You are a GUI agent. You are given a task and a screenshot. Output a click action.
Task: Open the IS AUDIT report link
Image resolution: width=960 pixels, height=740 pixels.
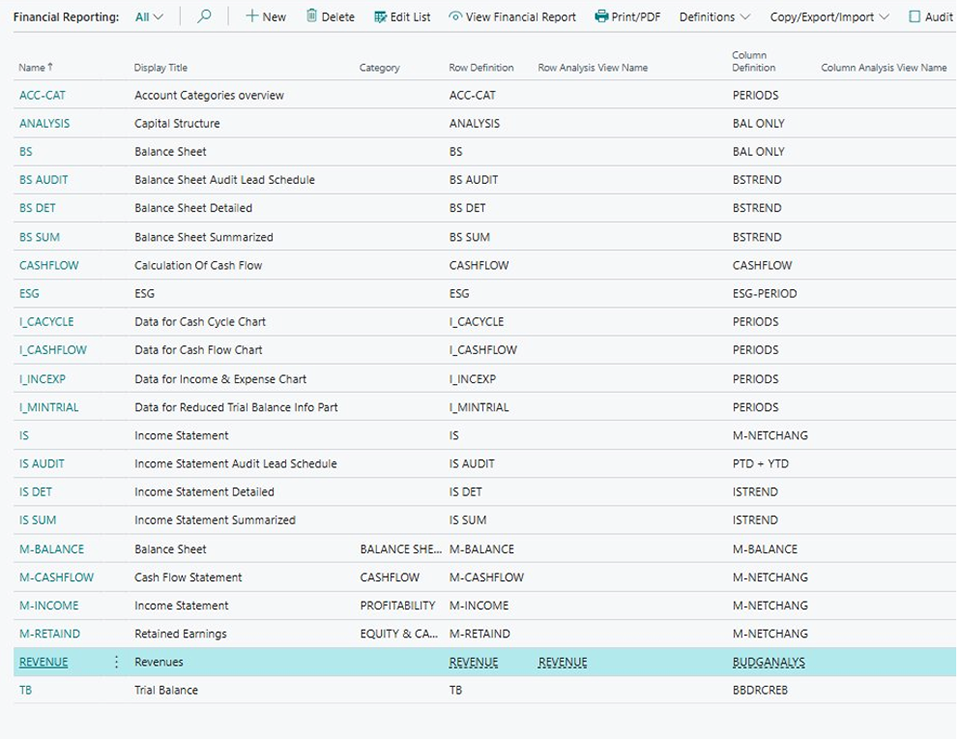coord(42,464)
